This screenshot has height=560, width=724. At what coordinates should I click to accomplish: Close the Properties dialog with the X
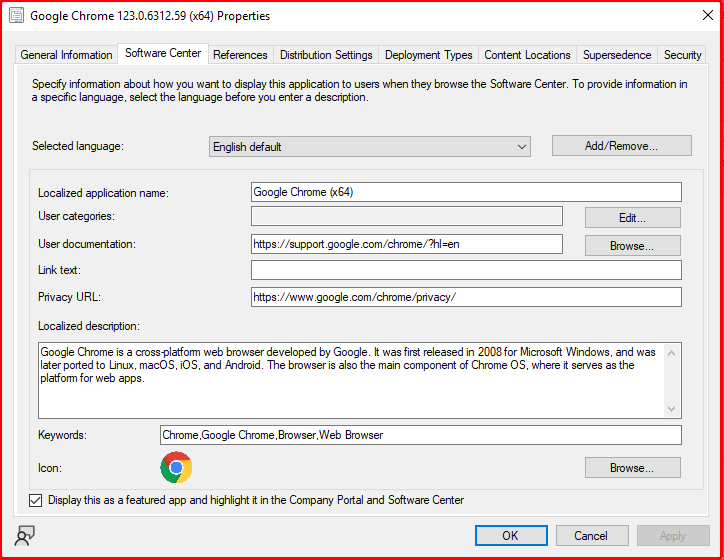(707, 15)
